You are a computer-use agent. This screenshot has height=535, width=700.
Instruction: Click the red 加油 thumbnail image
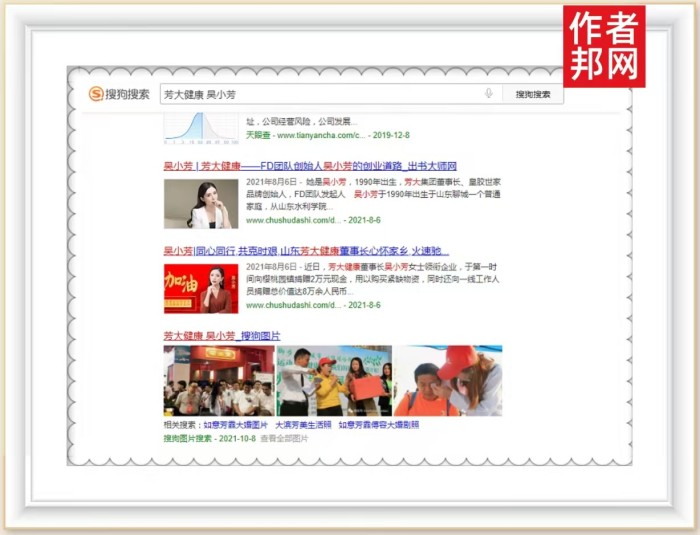coord(200,288)
